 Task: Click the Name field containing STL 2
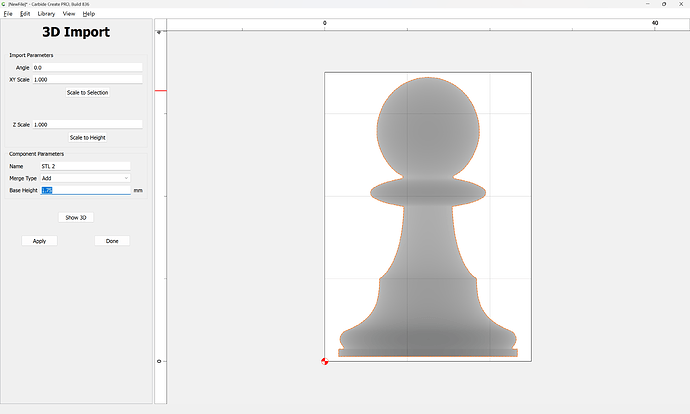(86, 166)
